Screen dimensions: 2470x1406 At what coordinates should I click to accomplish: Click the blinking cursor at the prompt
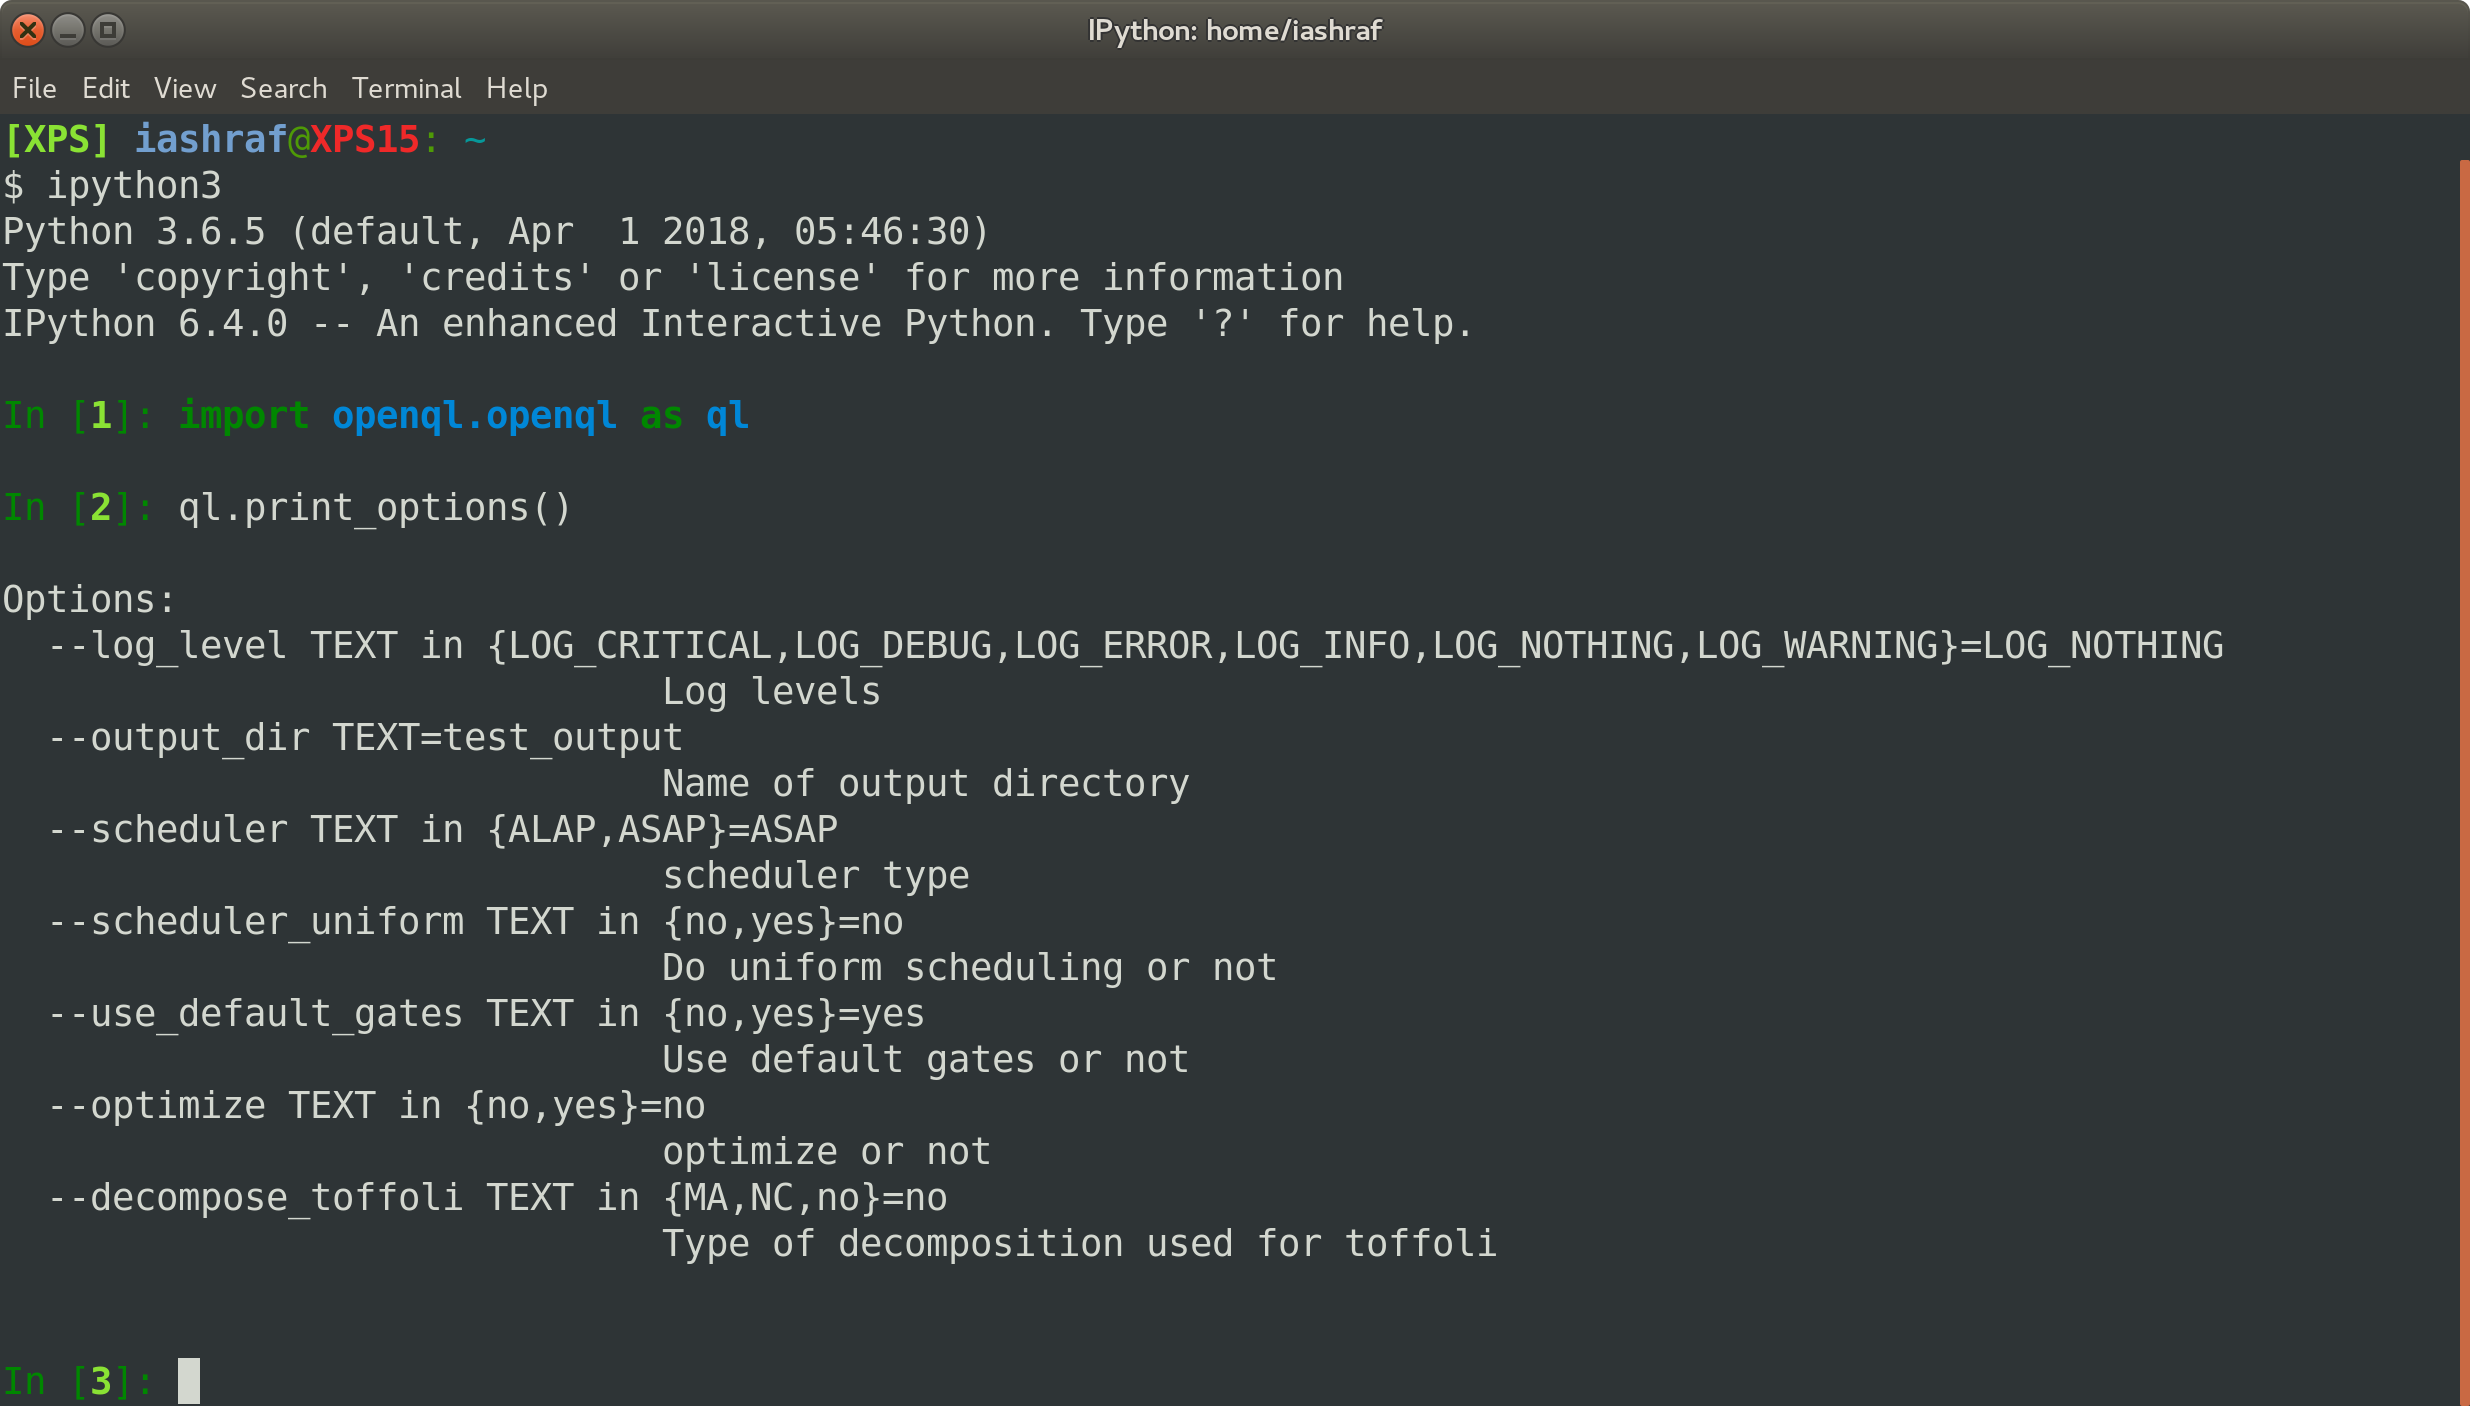click(190, 1380)
